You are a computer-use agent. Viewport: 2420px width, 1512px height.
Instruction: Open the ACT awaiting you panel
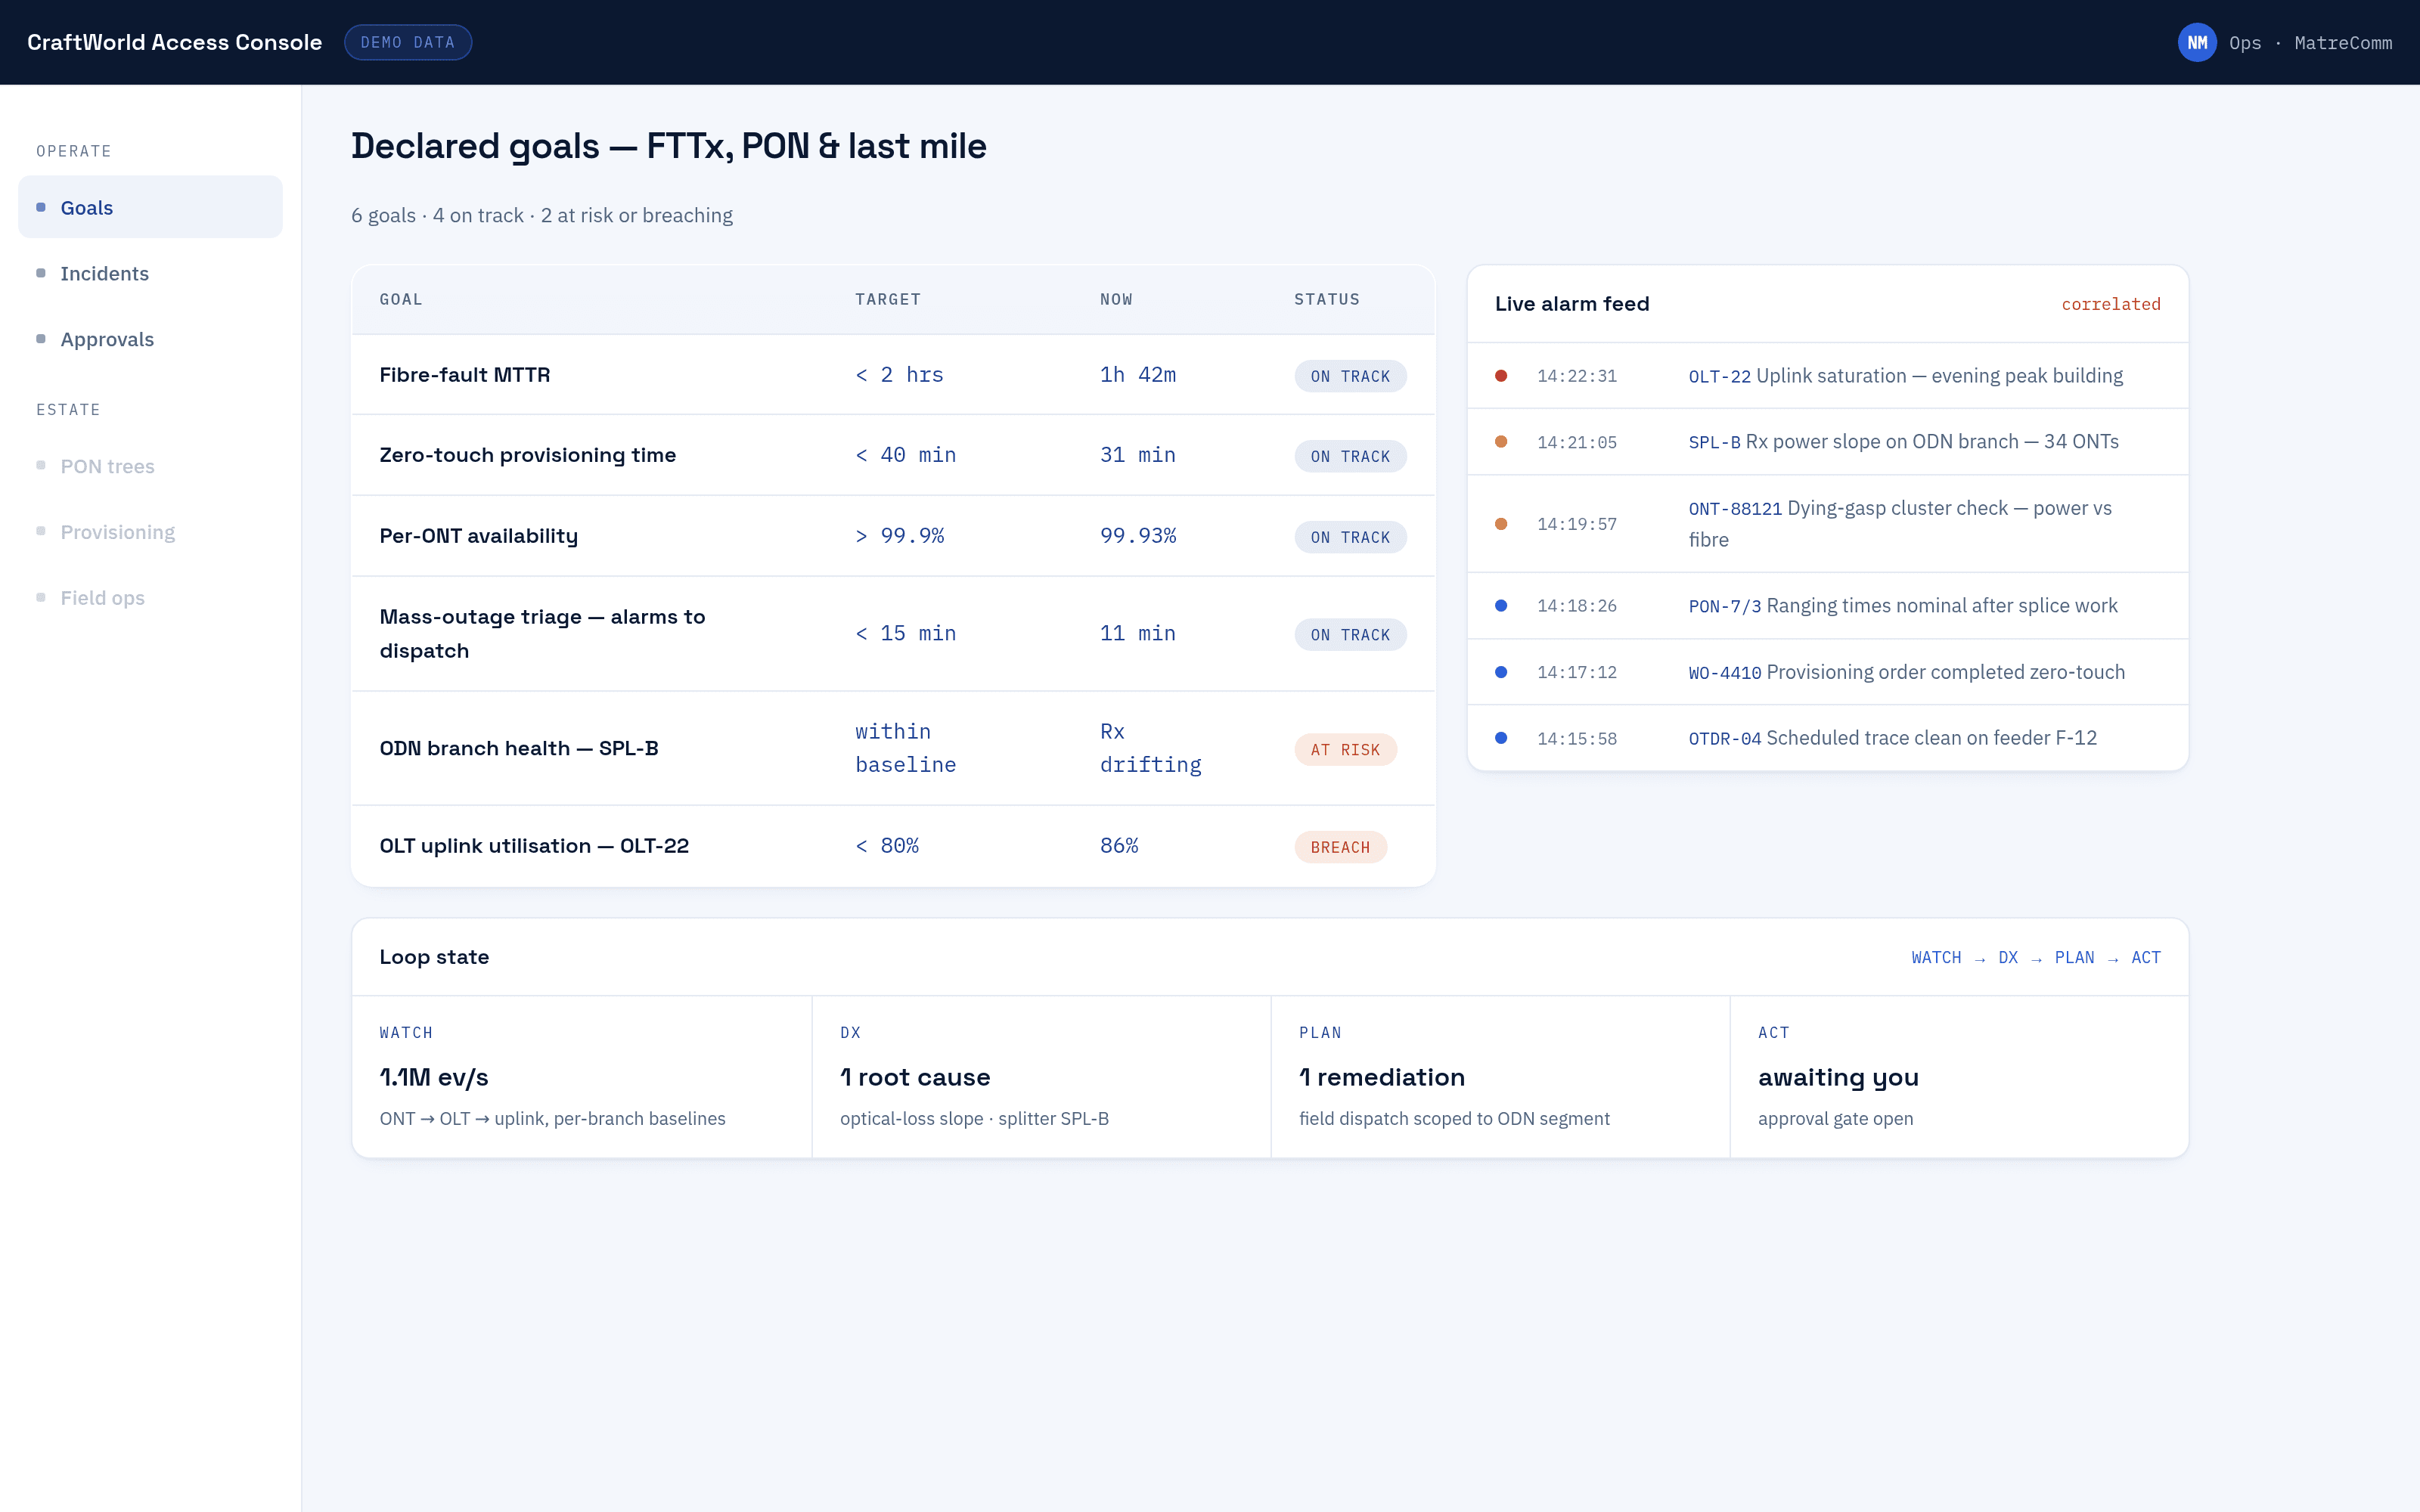[x=1958, y=1076]
